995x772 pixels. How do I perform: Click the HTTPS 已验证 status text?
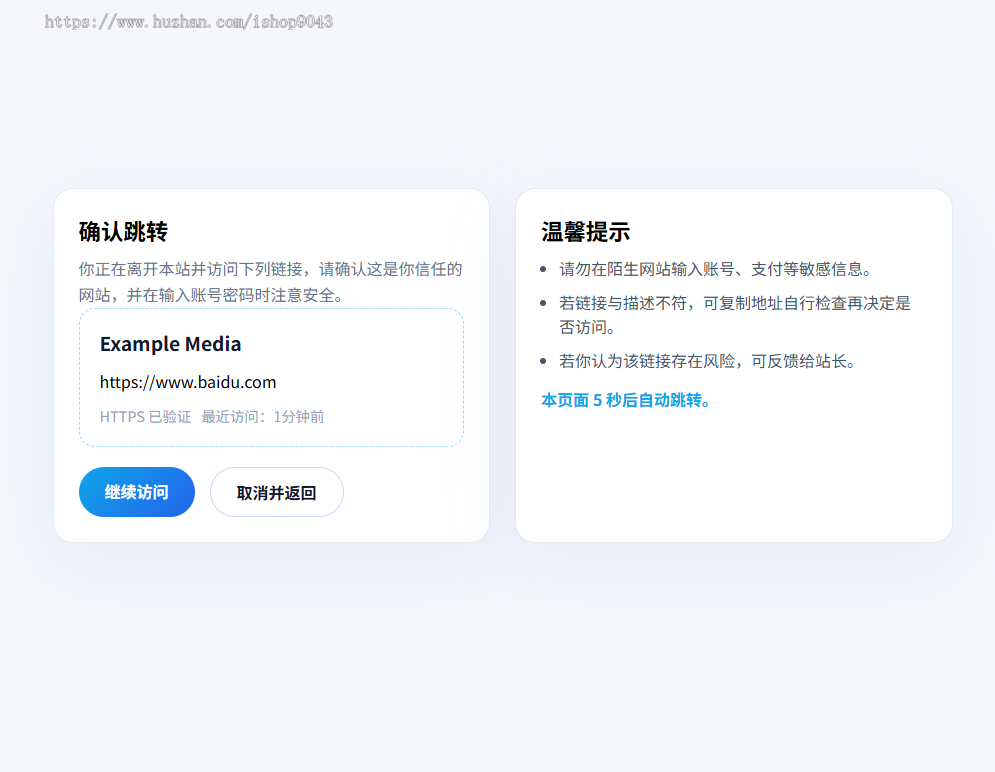pos(145,417)
